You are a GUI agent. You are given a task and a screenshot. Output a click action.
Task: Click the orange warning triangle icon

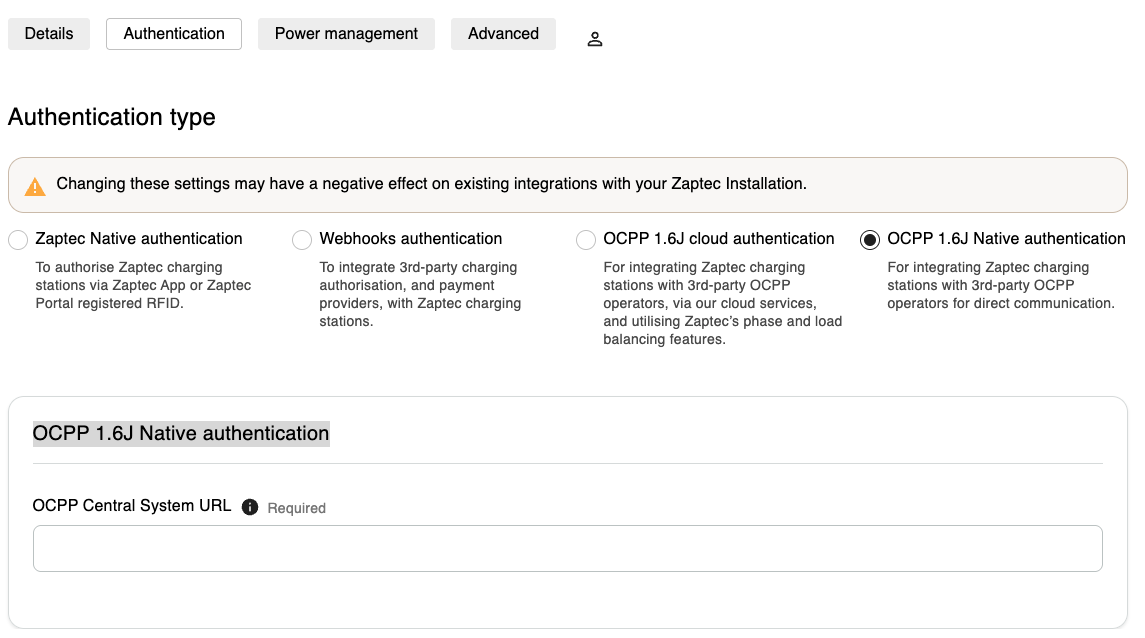tap(35, 187)
